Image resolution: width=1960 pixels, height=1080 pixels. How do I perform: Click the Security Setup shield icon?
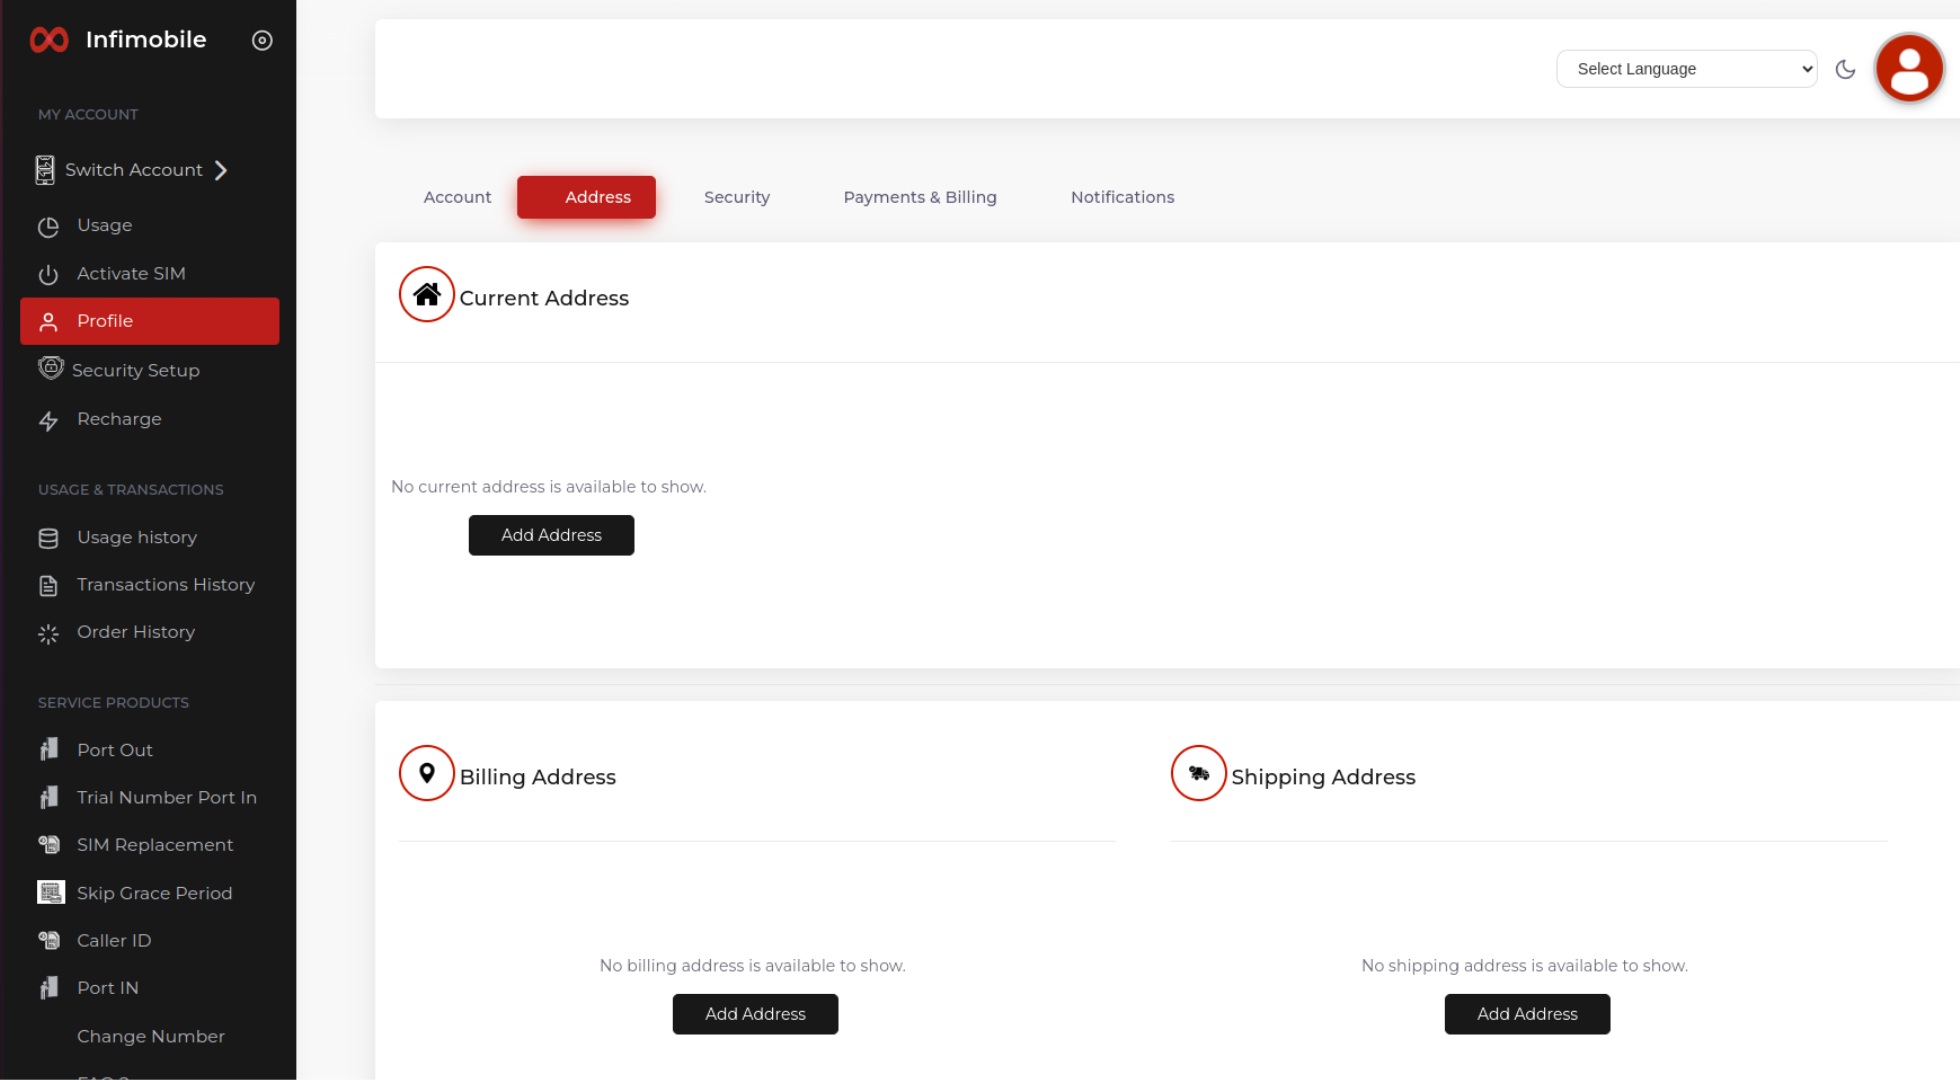point(50,368)
